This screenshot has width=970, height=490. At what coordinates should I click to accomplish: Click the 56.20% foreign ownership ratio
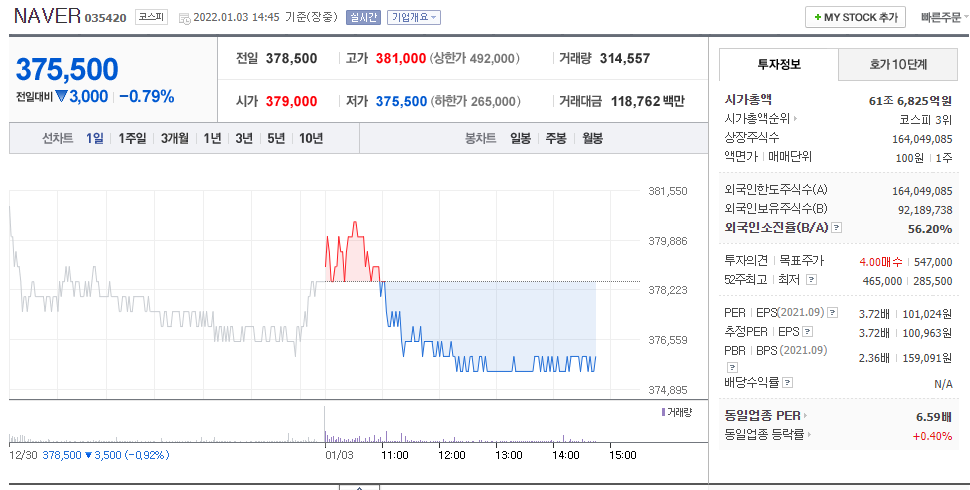[x=930, y=229]
